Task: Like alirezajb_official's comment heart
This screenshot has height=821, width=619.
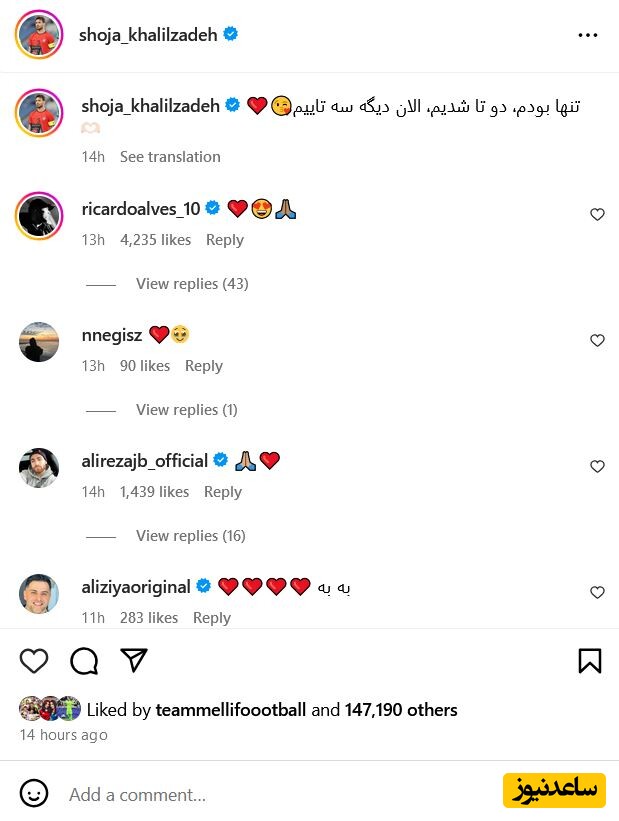Action: click(597, 467)
